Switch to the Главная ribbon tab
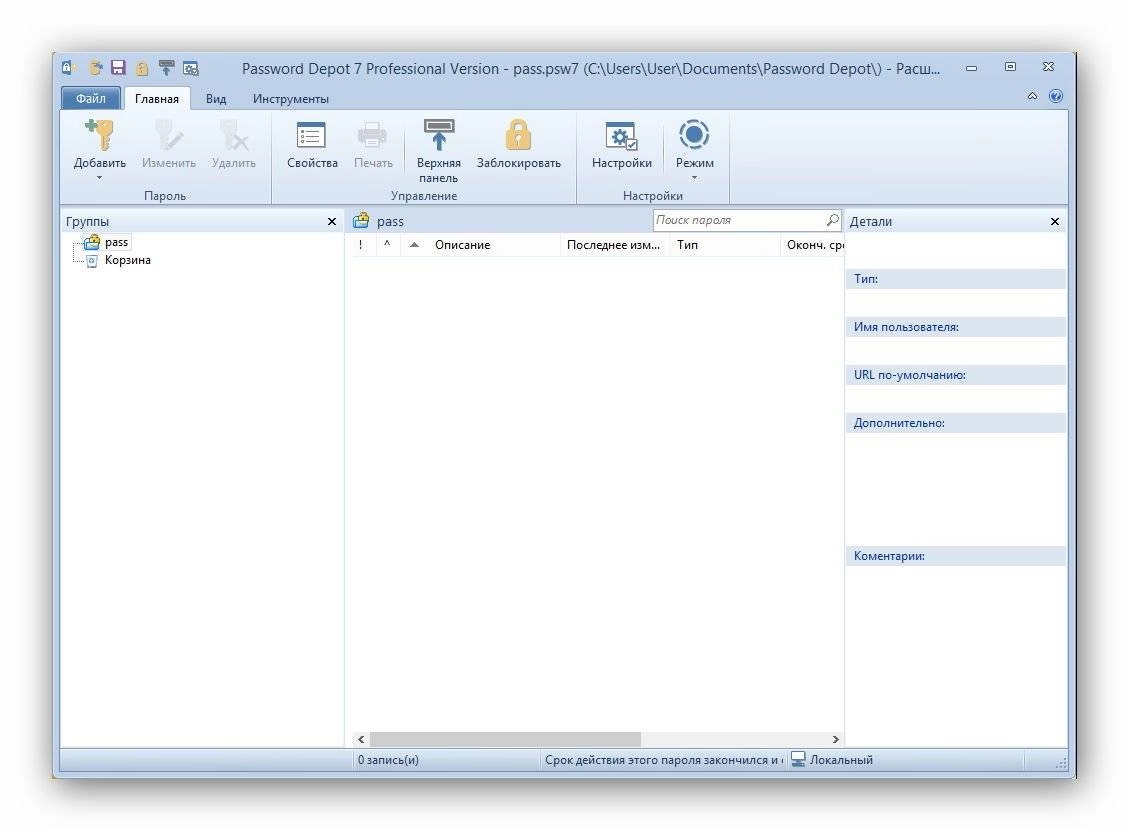 point(157,99)
